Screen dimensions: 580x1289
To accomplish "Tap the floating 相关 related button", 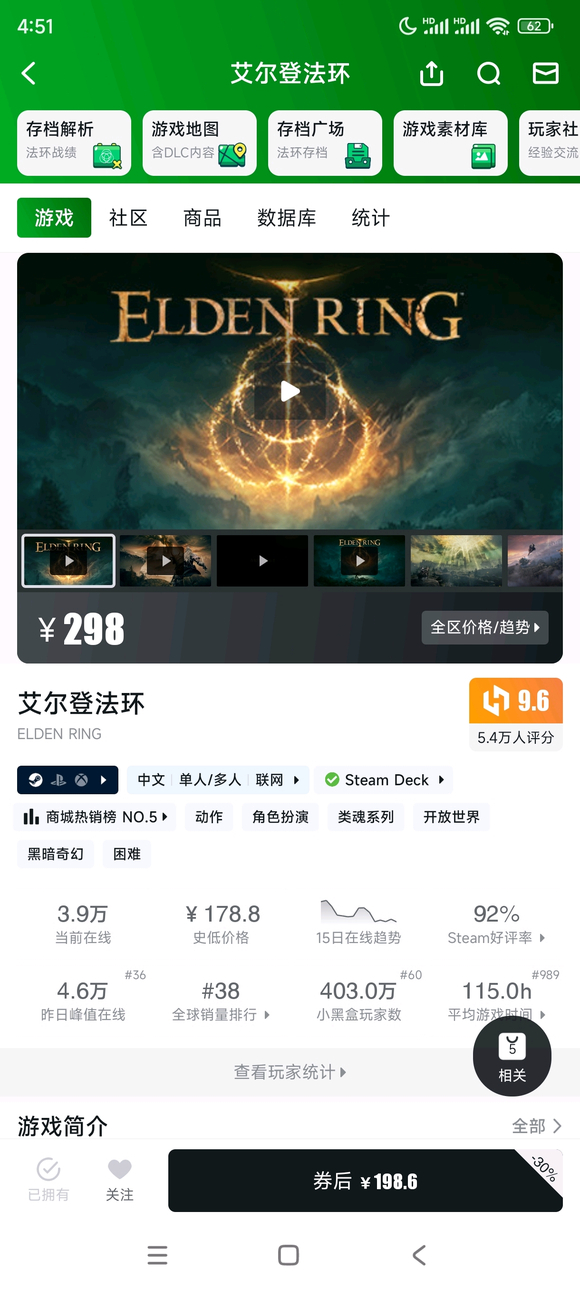I will (x=512, y=1058).
